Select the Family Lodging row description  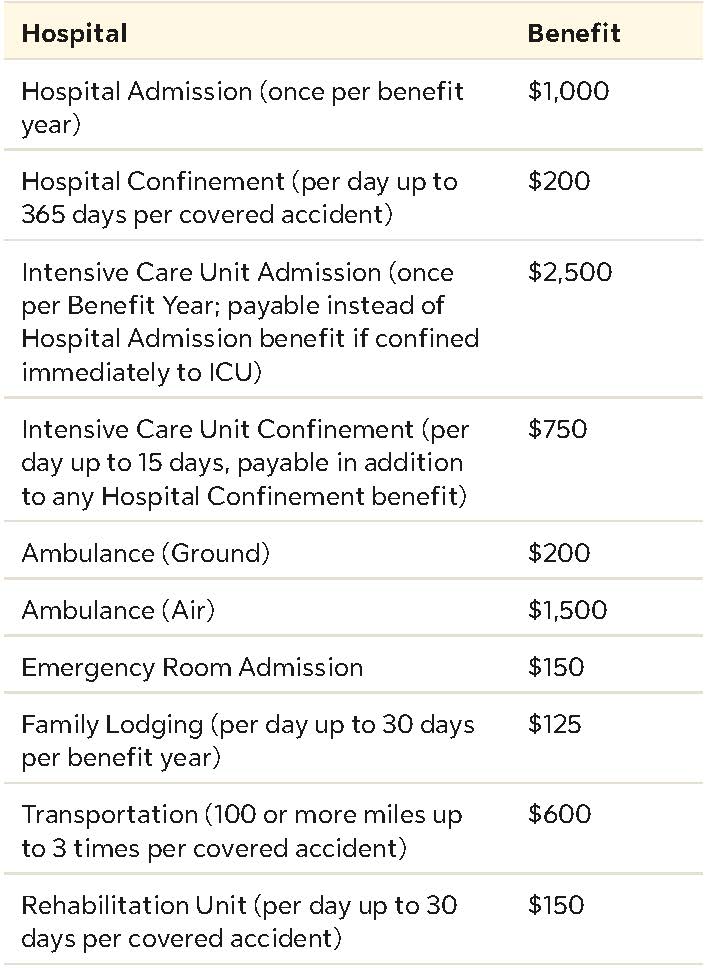[x=247, y=740]
